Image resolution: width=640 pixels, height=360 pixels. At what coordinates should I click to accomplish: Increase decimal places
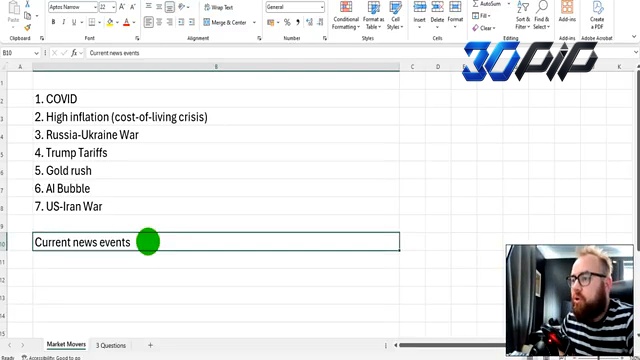pos(309,22)
